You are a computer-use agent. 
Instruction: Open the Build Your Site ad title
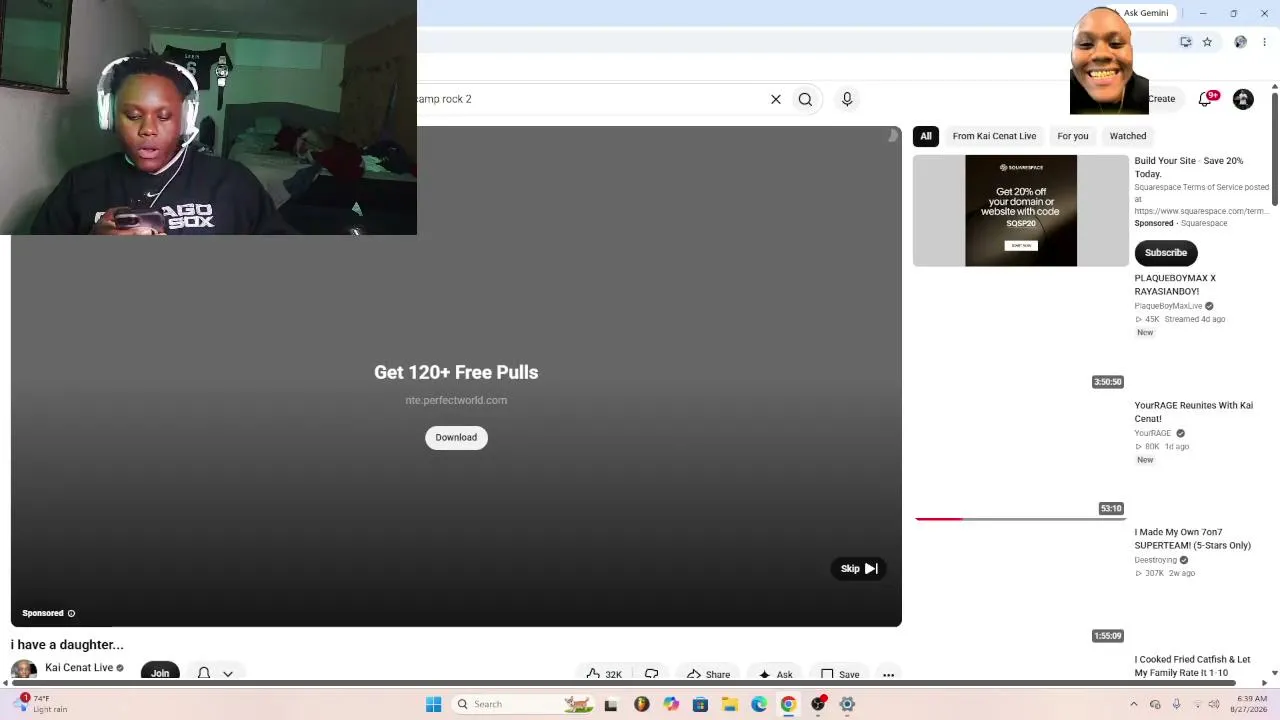[1189, 167]
